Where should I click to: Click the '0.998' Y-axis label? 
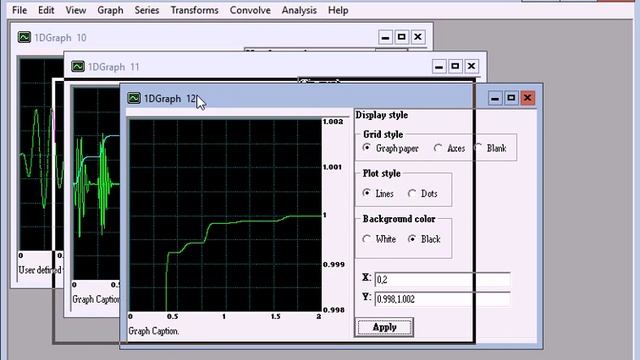pos(334,310)
